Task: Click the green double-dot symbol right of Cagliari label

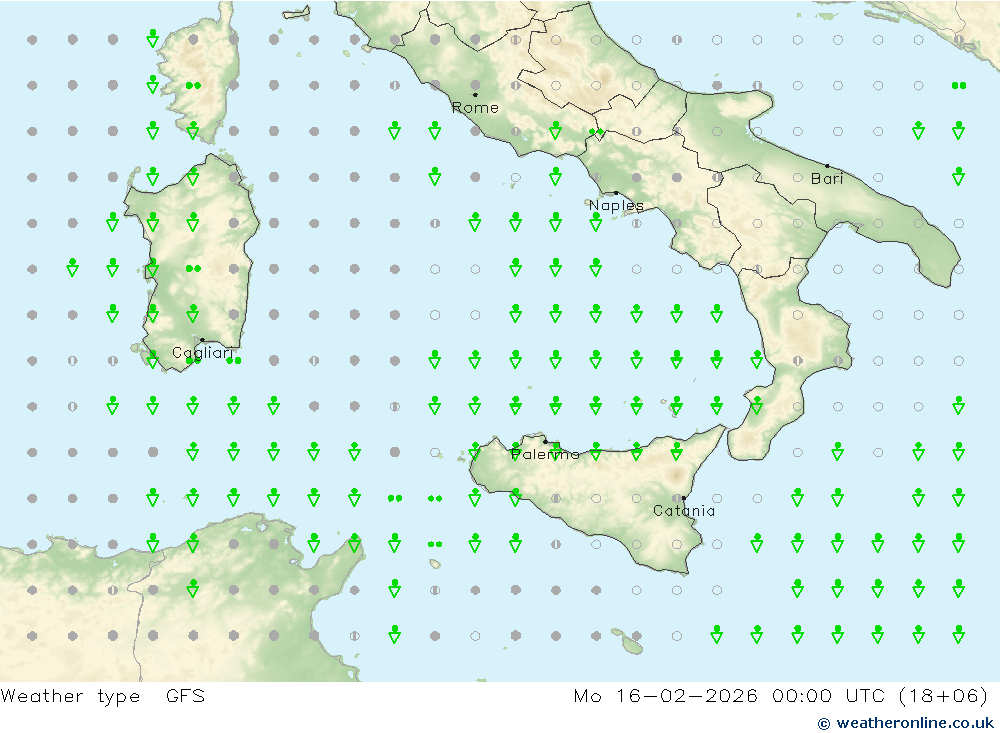Action: [x=234, y=360]
